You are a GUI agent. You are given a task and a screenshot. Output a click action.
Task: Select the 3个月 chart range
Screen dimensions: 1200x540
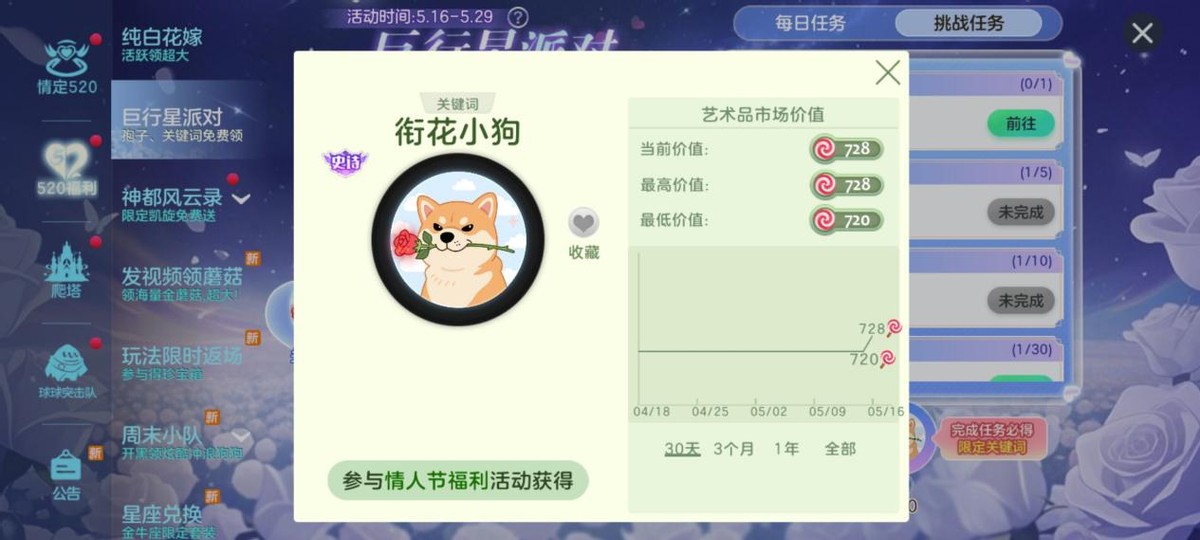(733, 449)
